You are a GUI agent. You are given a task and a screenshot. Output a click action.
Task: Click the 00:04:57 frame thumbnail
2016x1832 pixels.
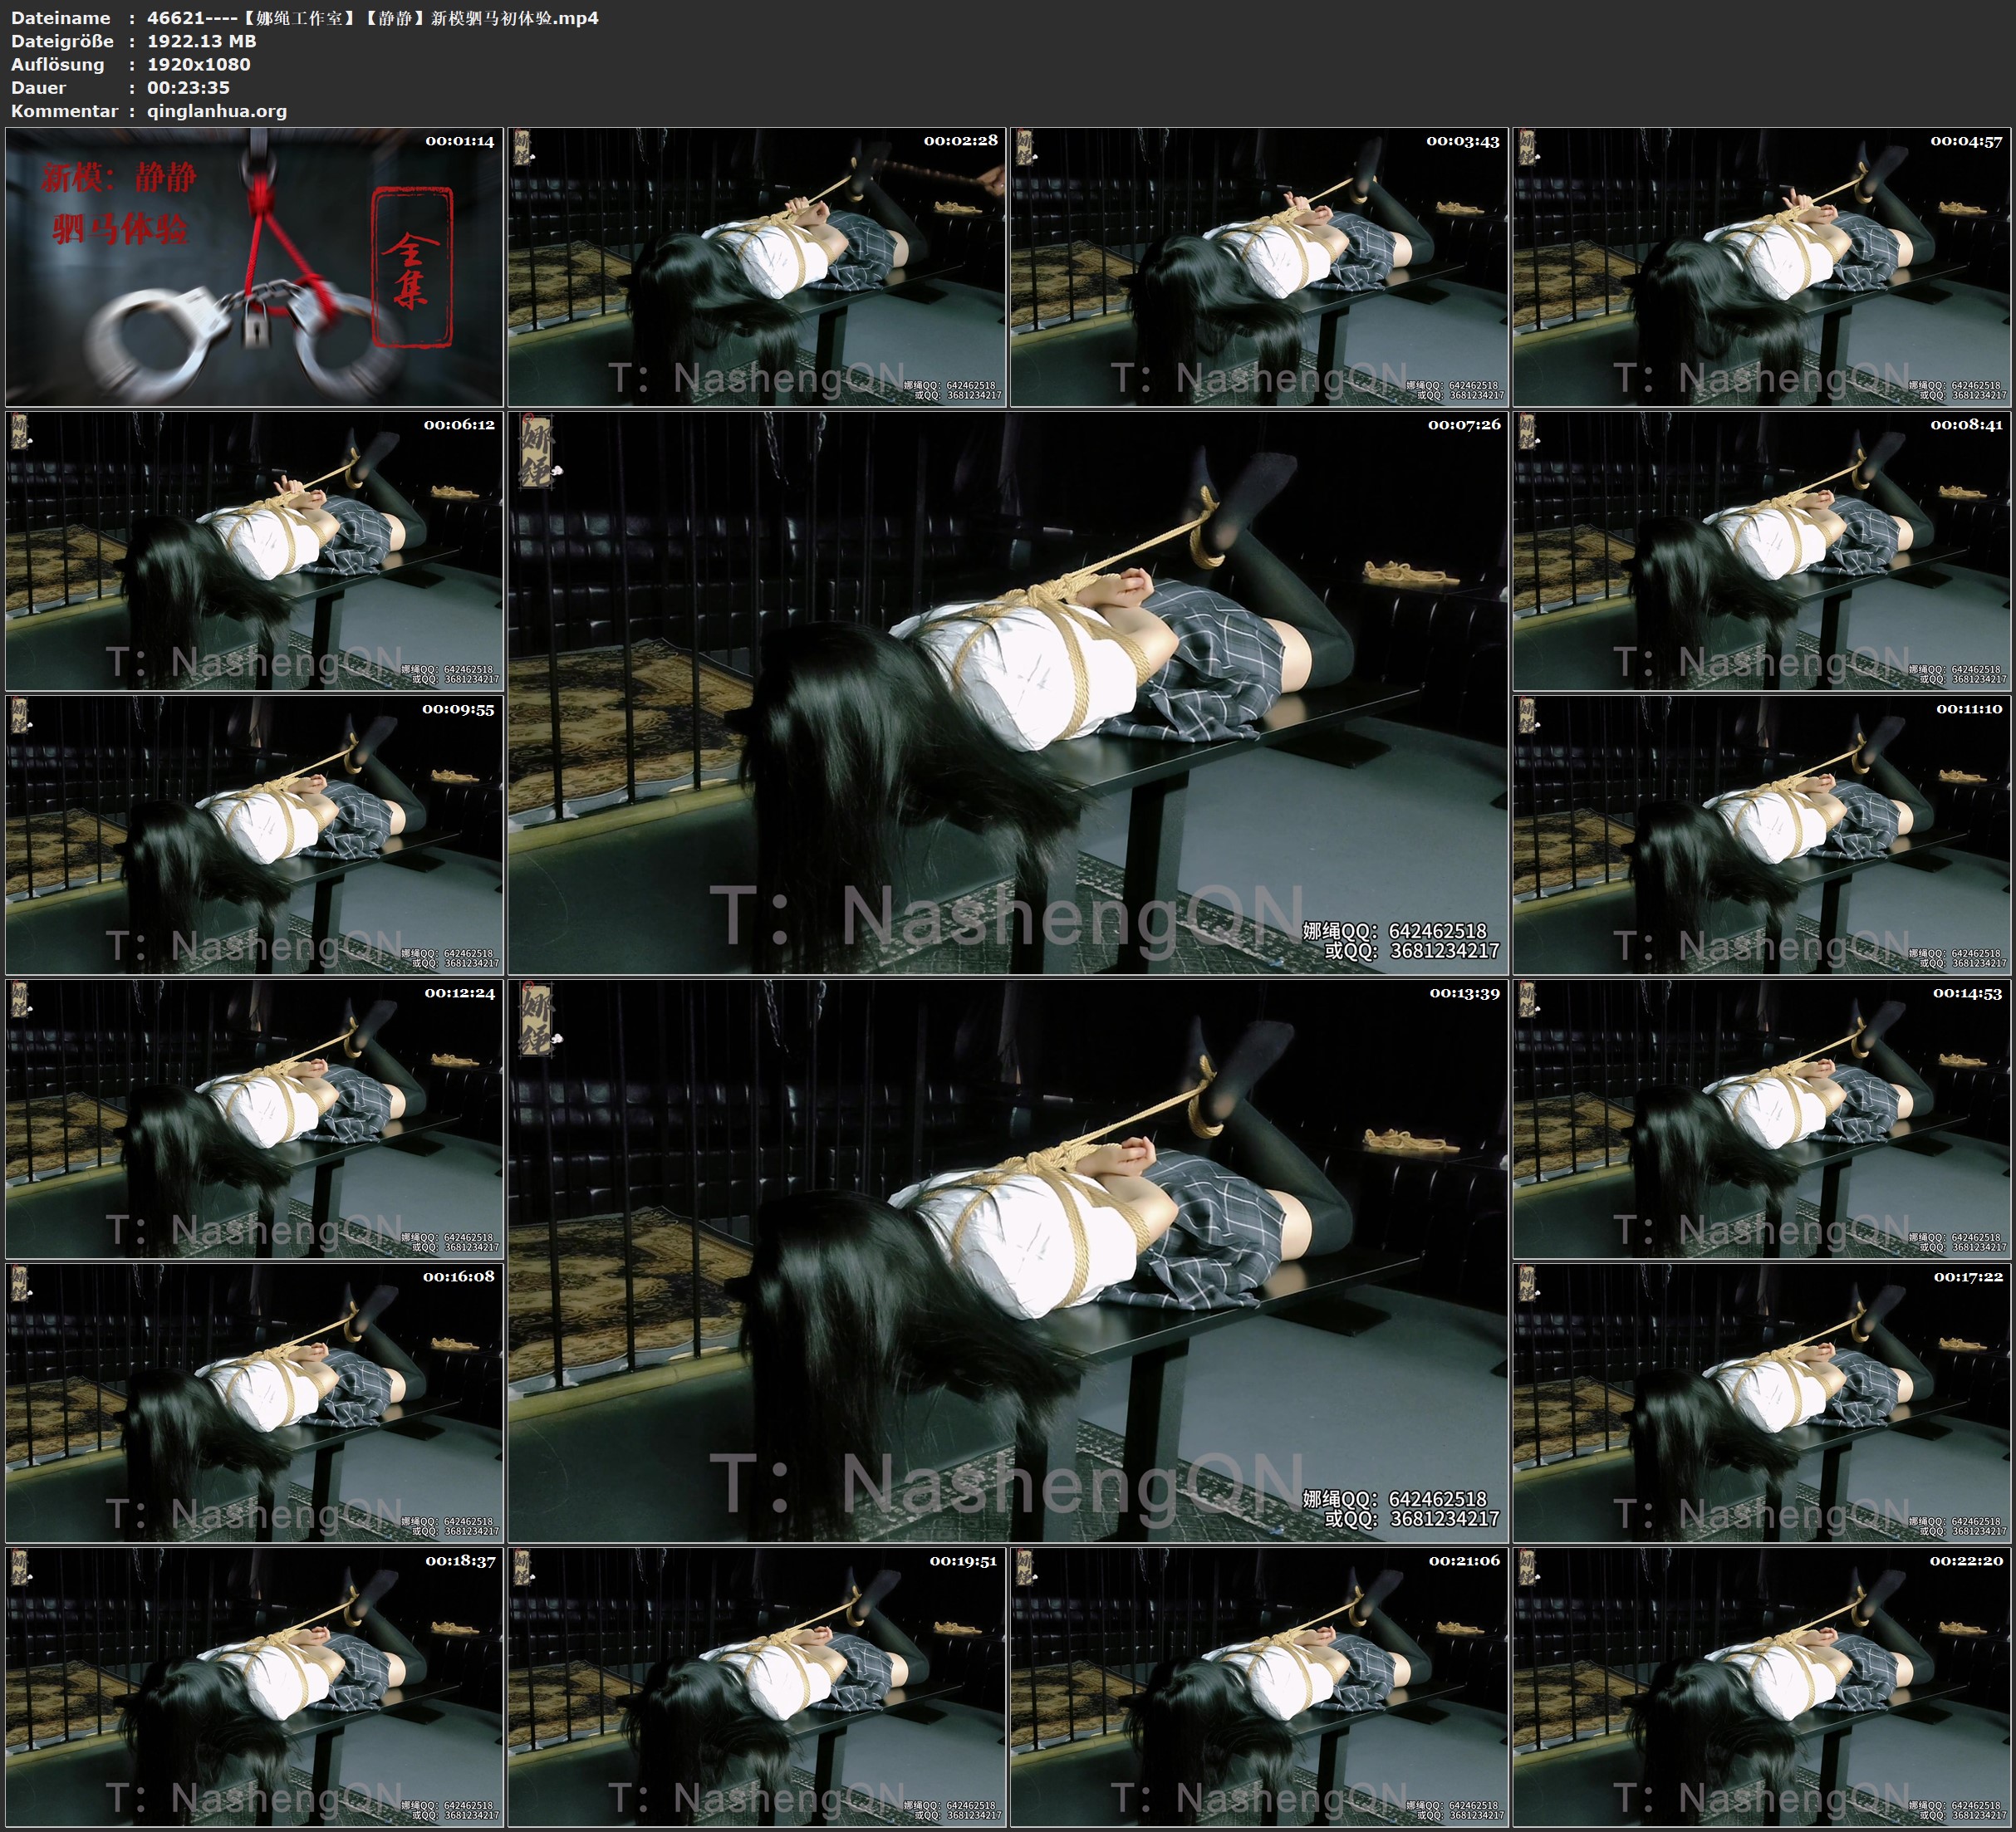pos(1762,267)
